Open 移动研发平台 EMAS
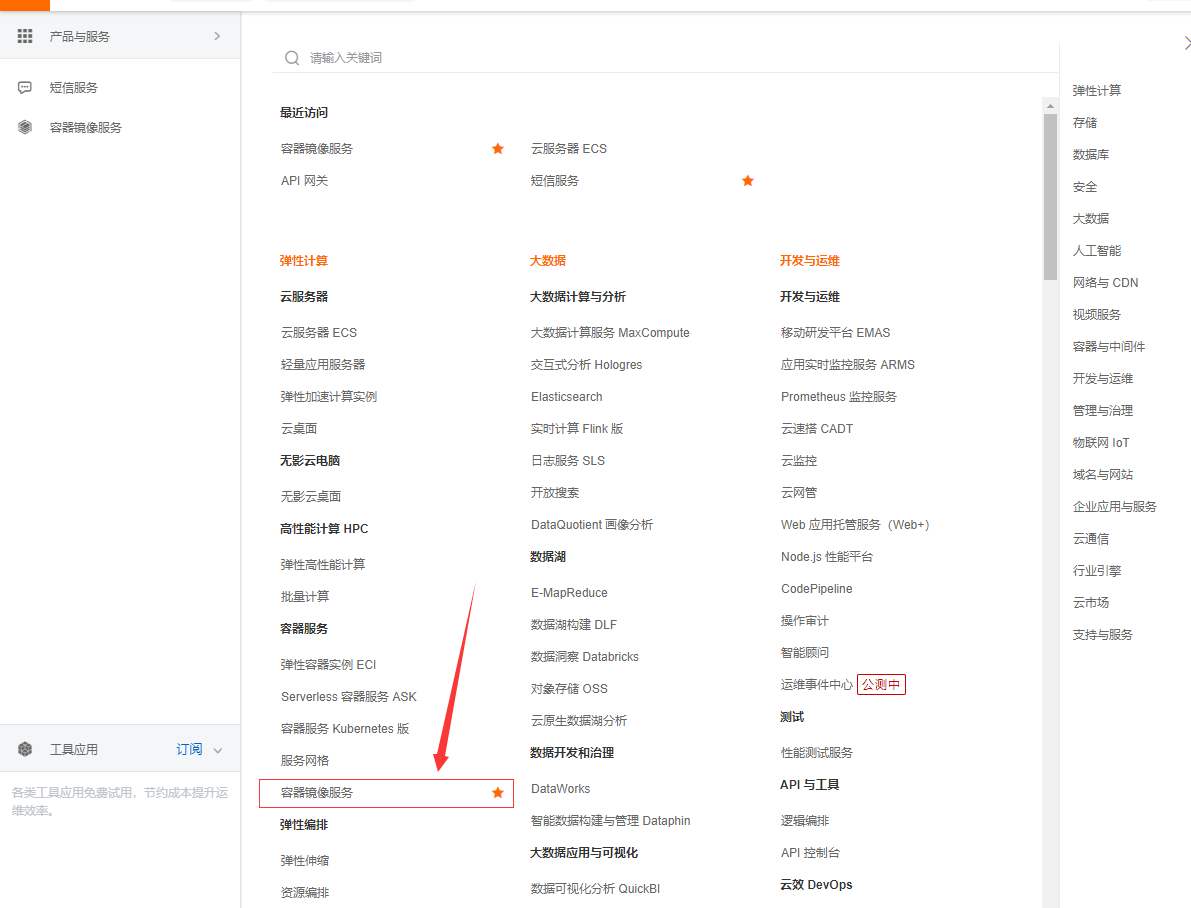 pos(835,333)
